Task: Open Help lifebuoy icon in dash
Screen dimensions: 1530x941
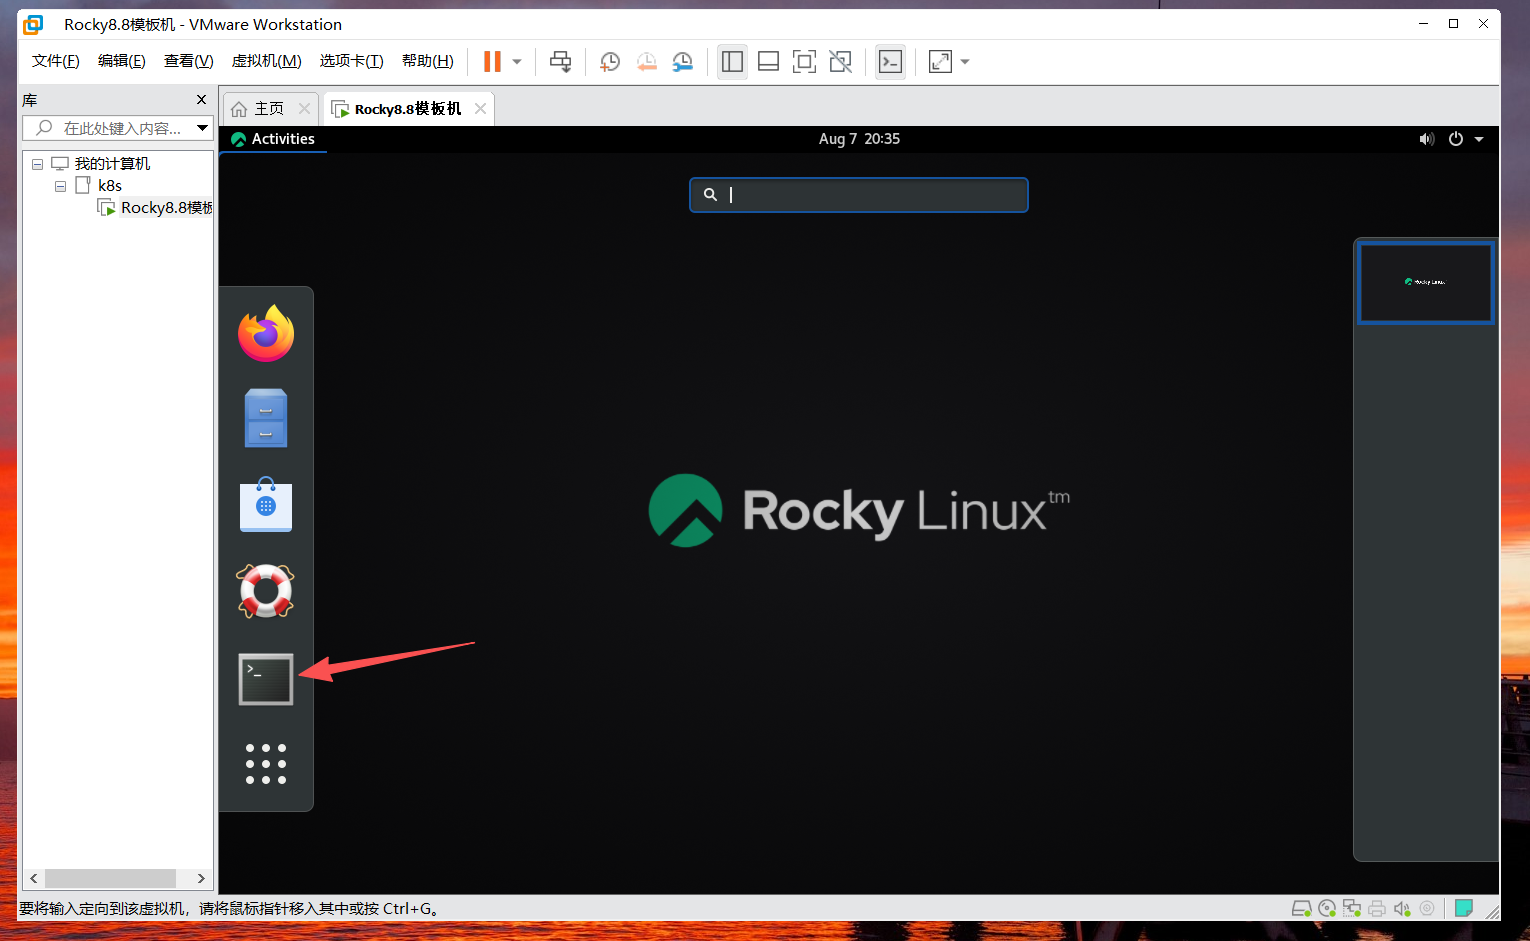Action: pyautogui.click(x=266, y=591)
